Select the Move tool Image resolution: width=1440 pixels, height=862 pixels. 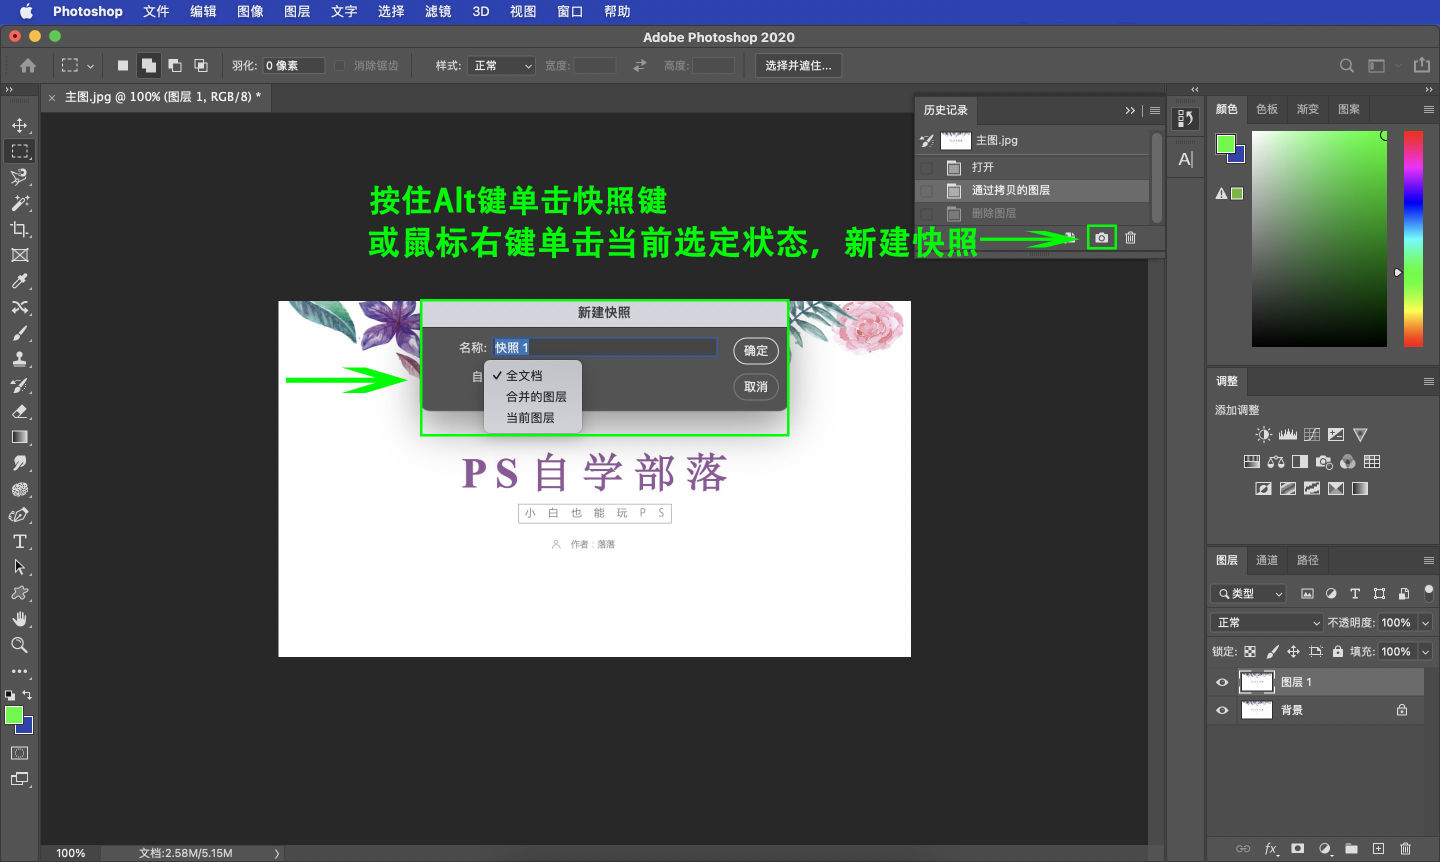19,125
